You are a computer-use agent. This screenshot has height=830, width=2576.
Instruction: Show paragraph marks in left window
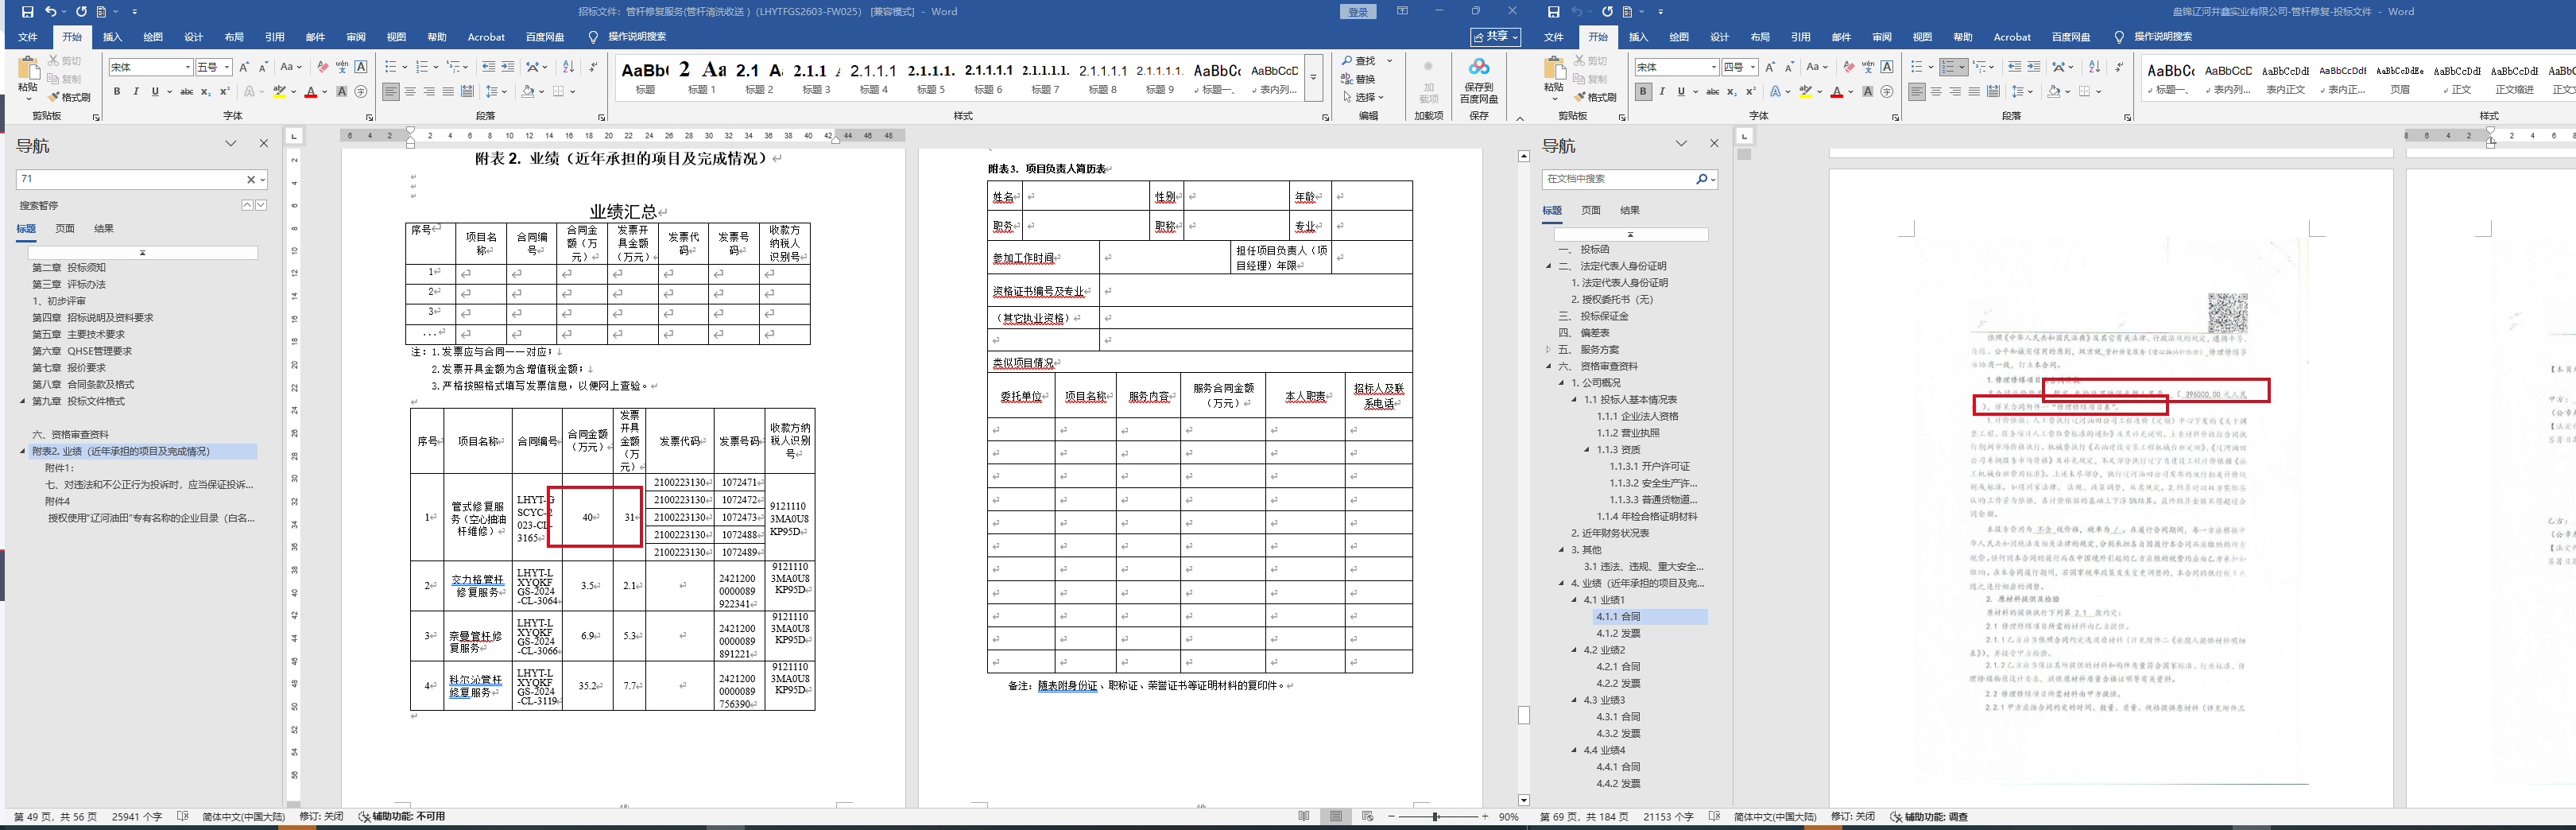point(593,67)
